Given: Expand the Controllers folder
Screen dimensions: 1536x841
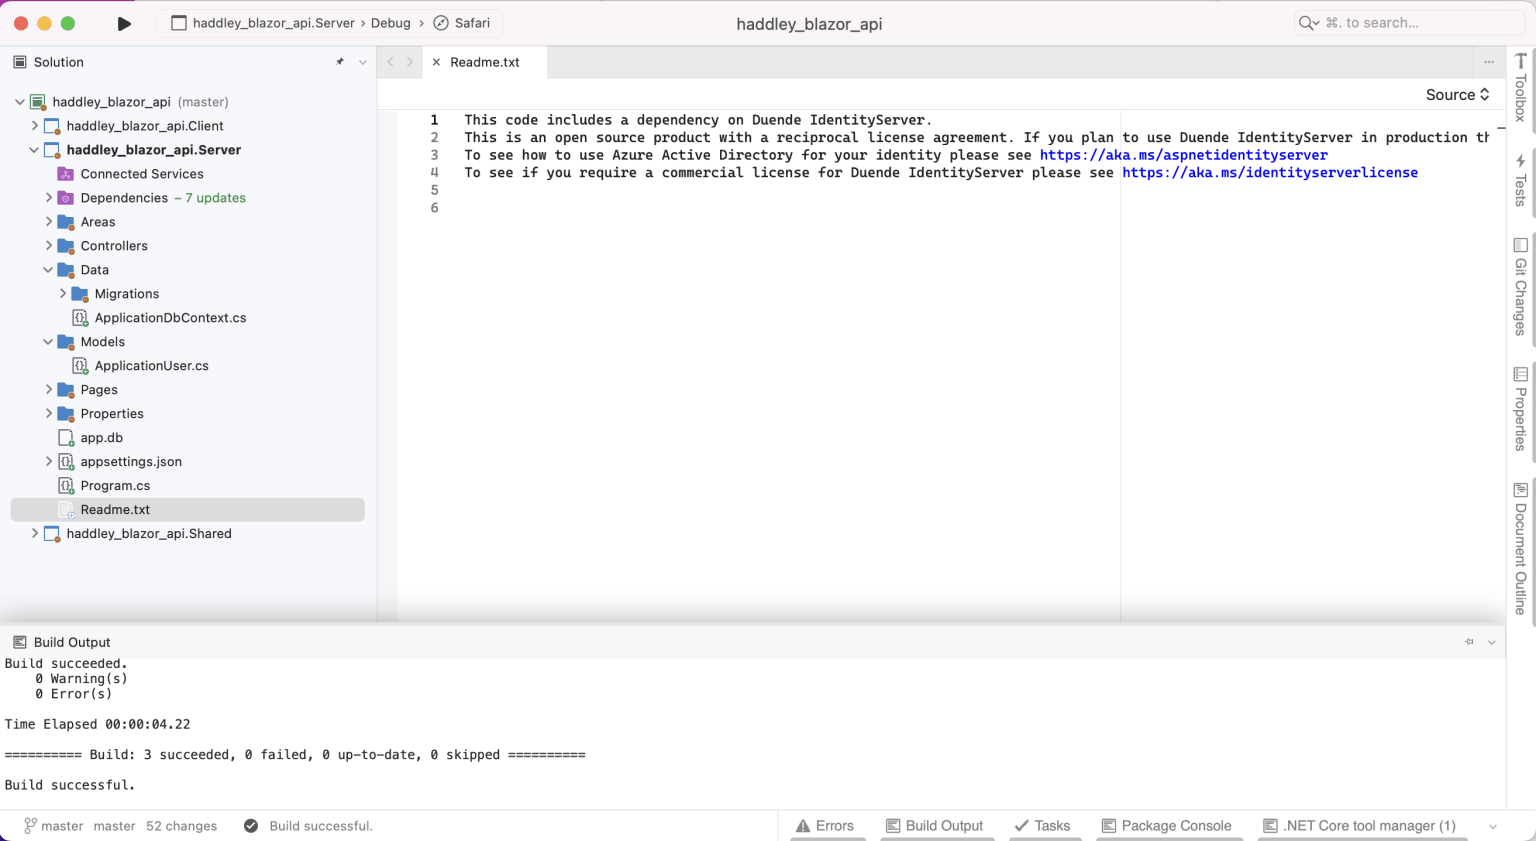Looking at the screenshot, I should coord(48,246).
